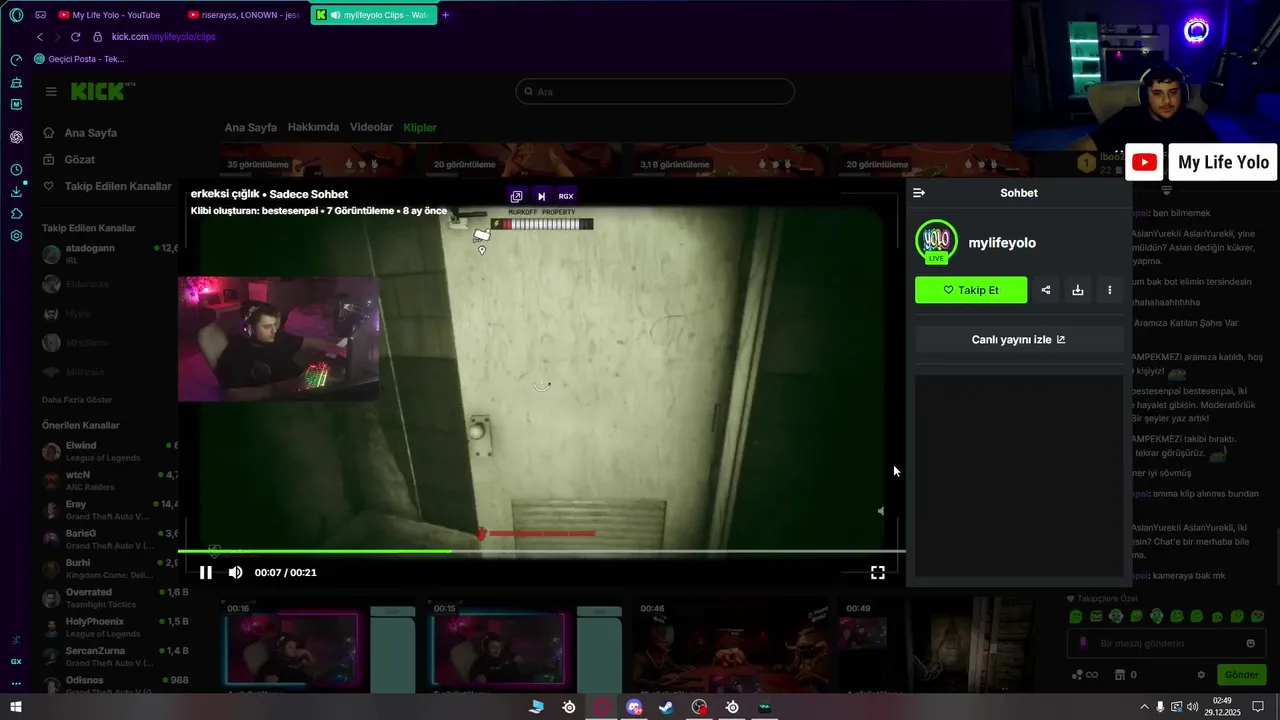Screen dimensions: 1280x720
Task: Click the RGX overlay button
Action: (566, 196)
